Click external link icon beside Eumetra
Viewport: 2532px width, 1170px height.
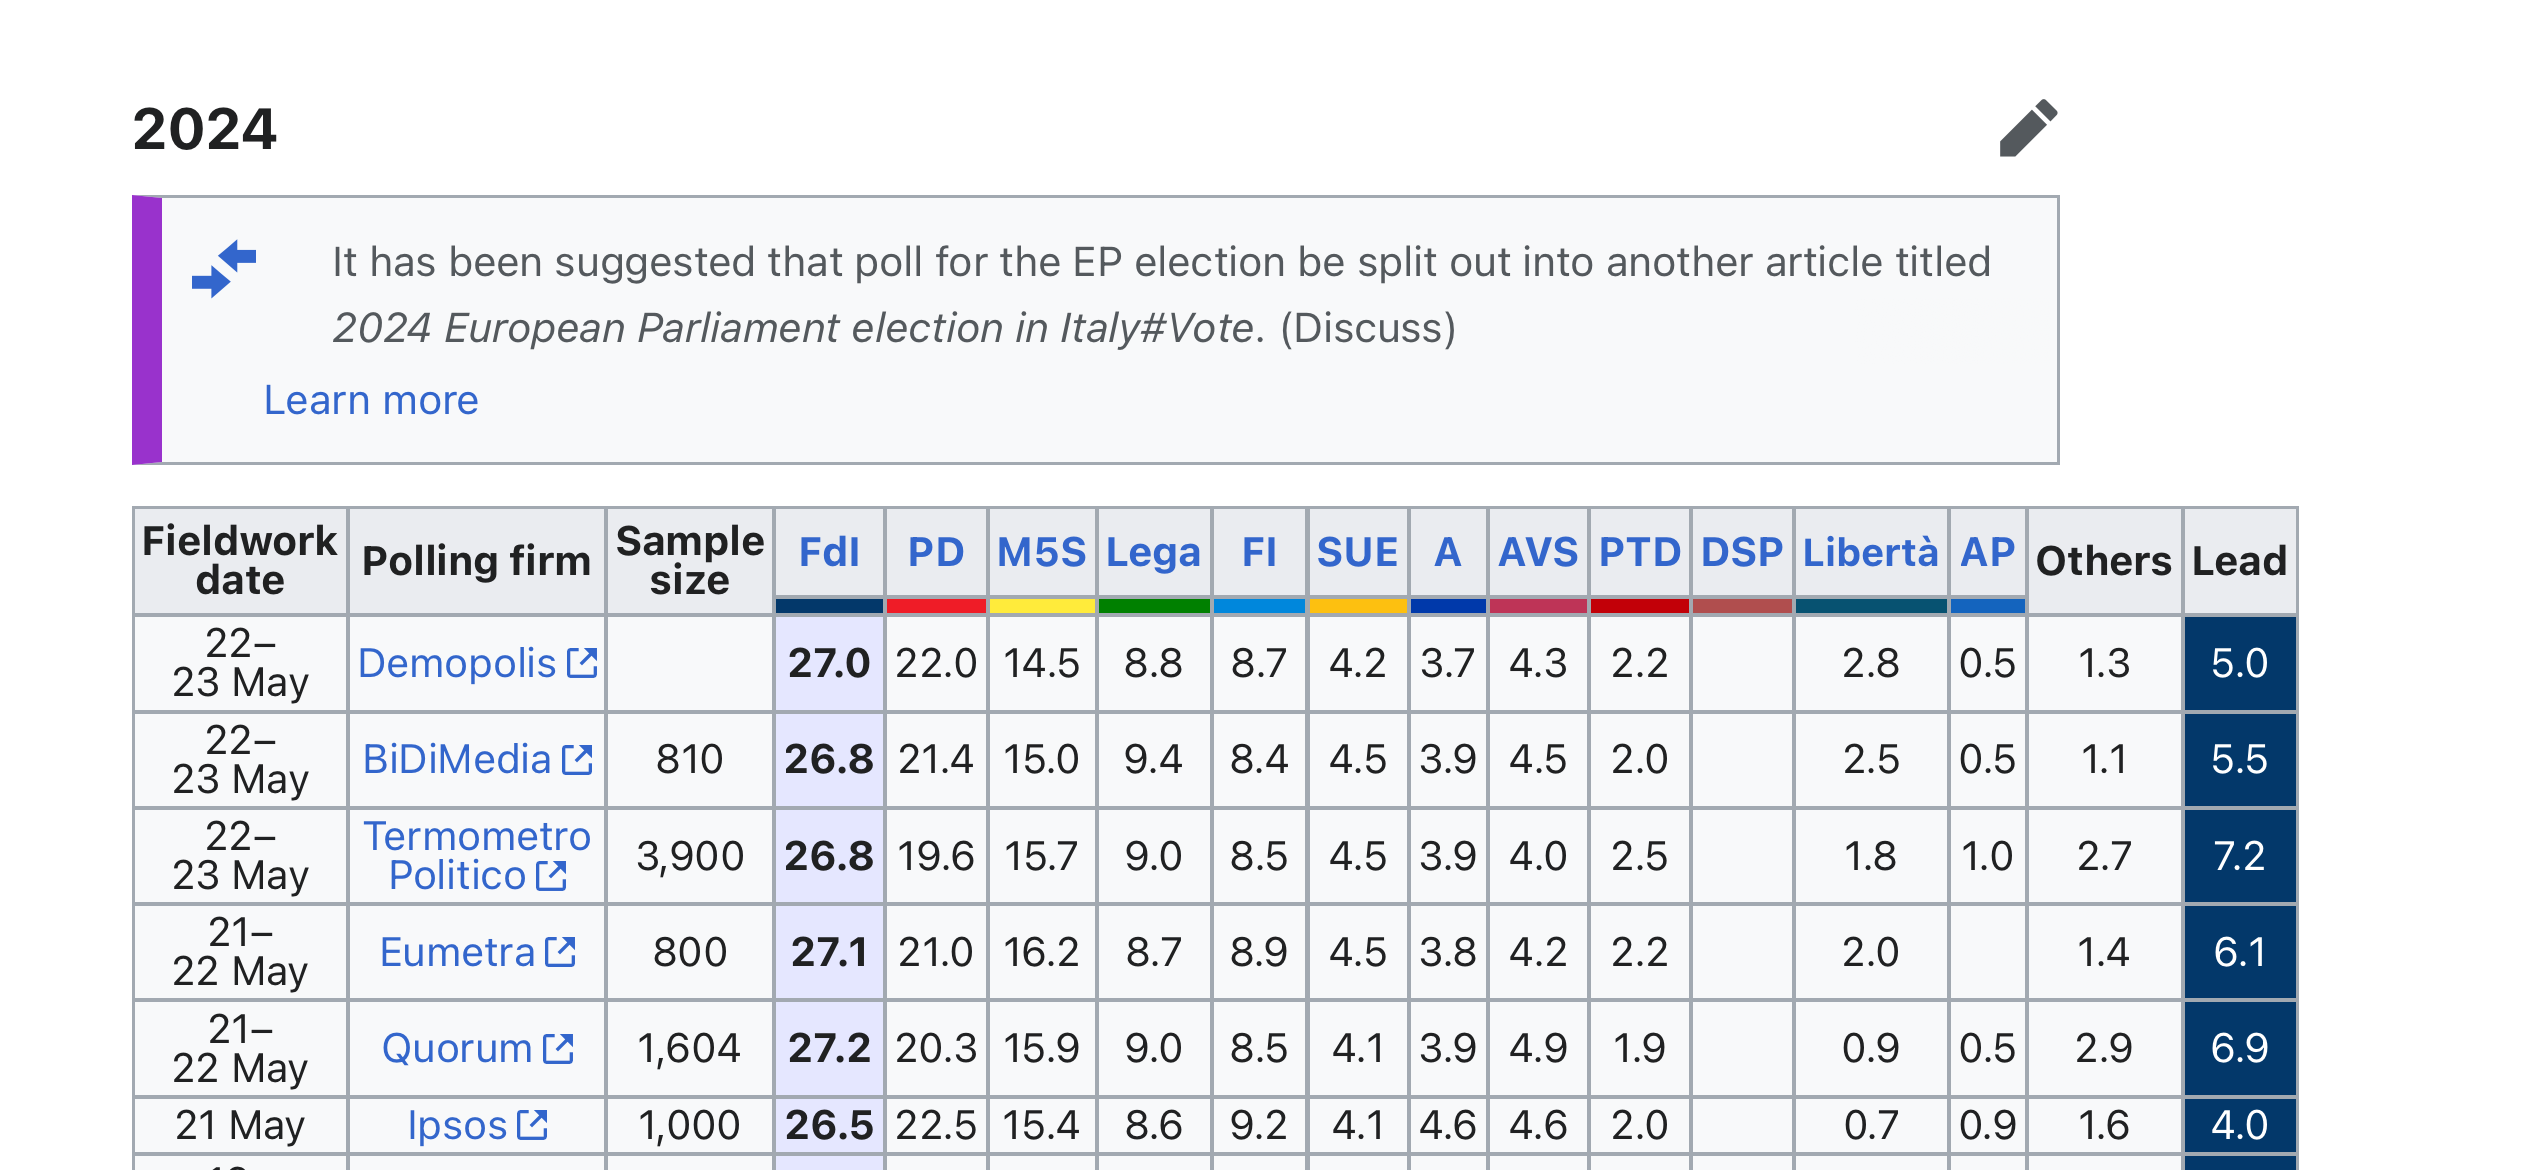[x=561, y=952]
